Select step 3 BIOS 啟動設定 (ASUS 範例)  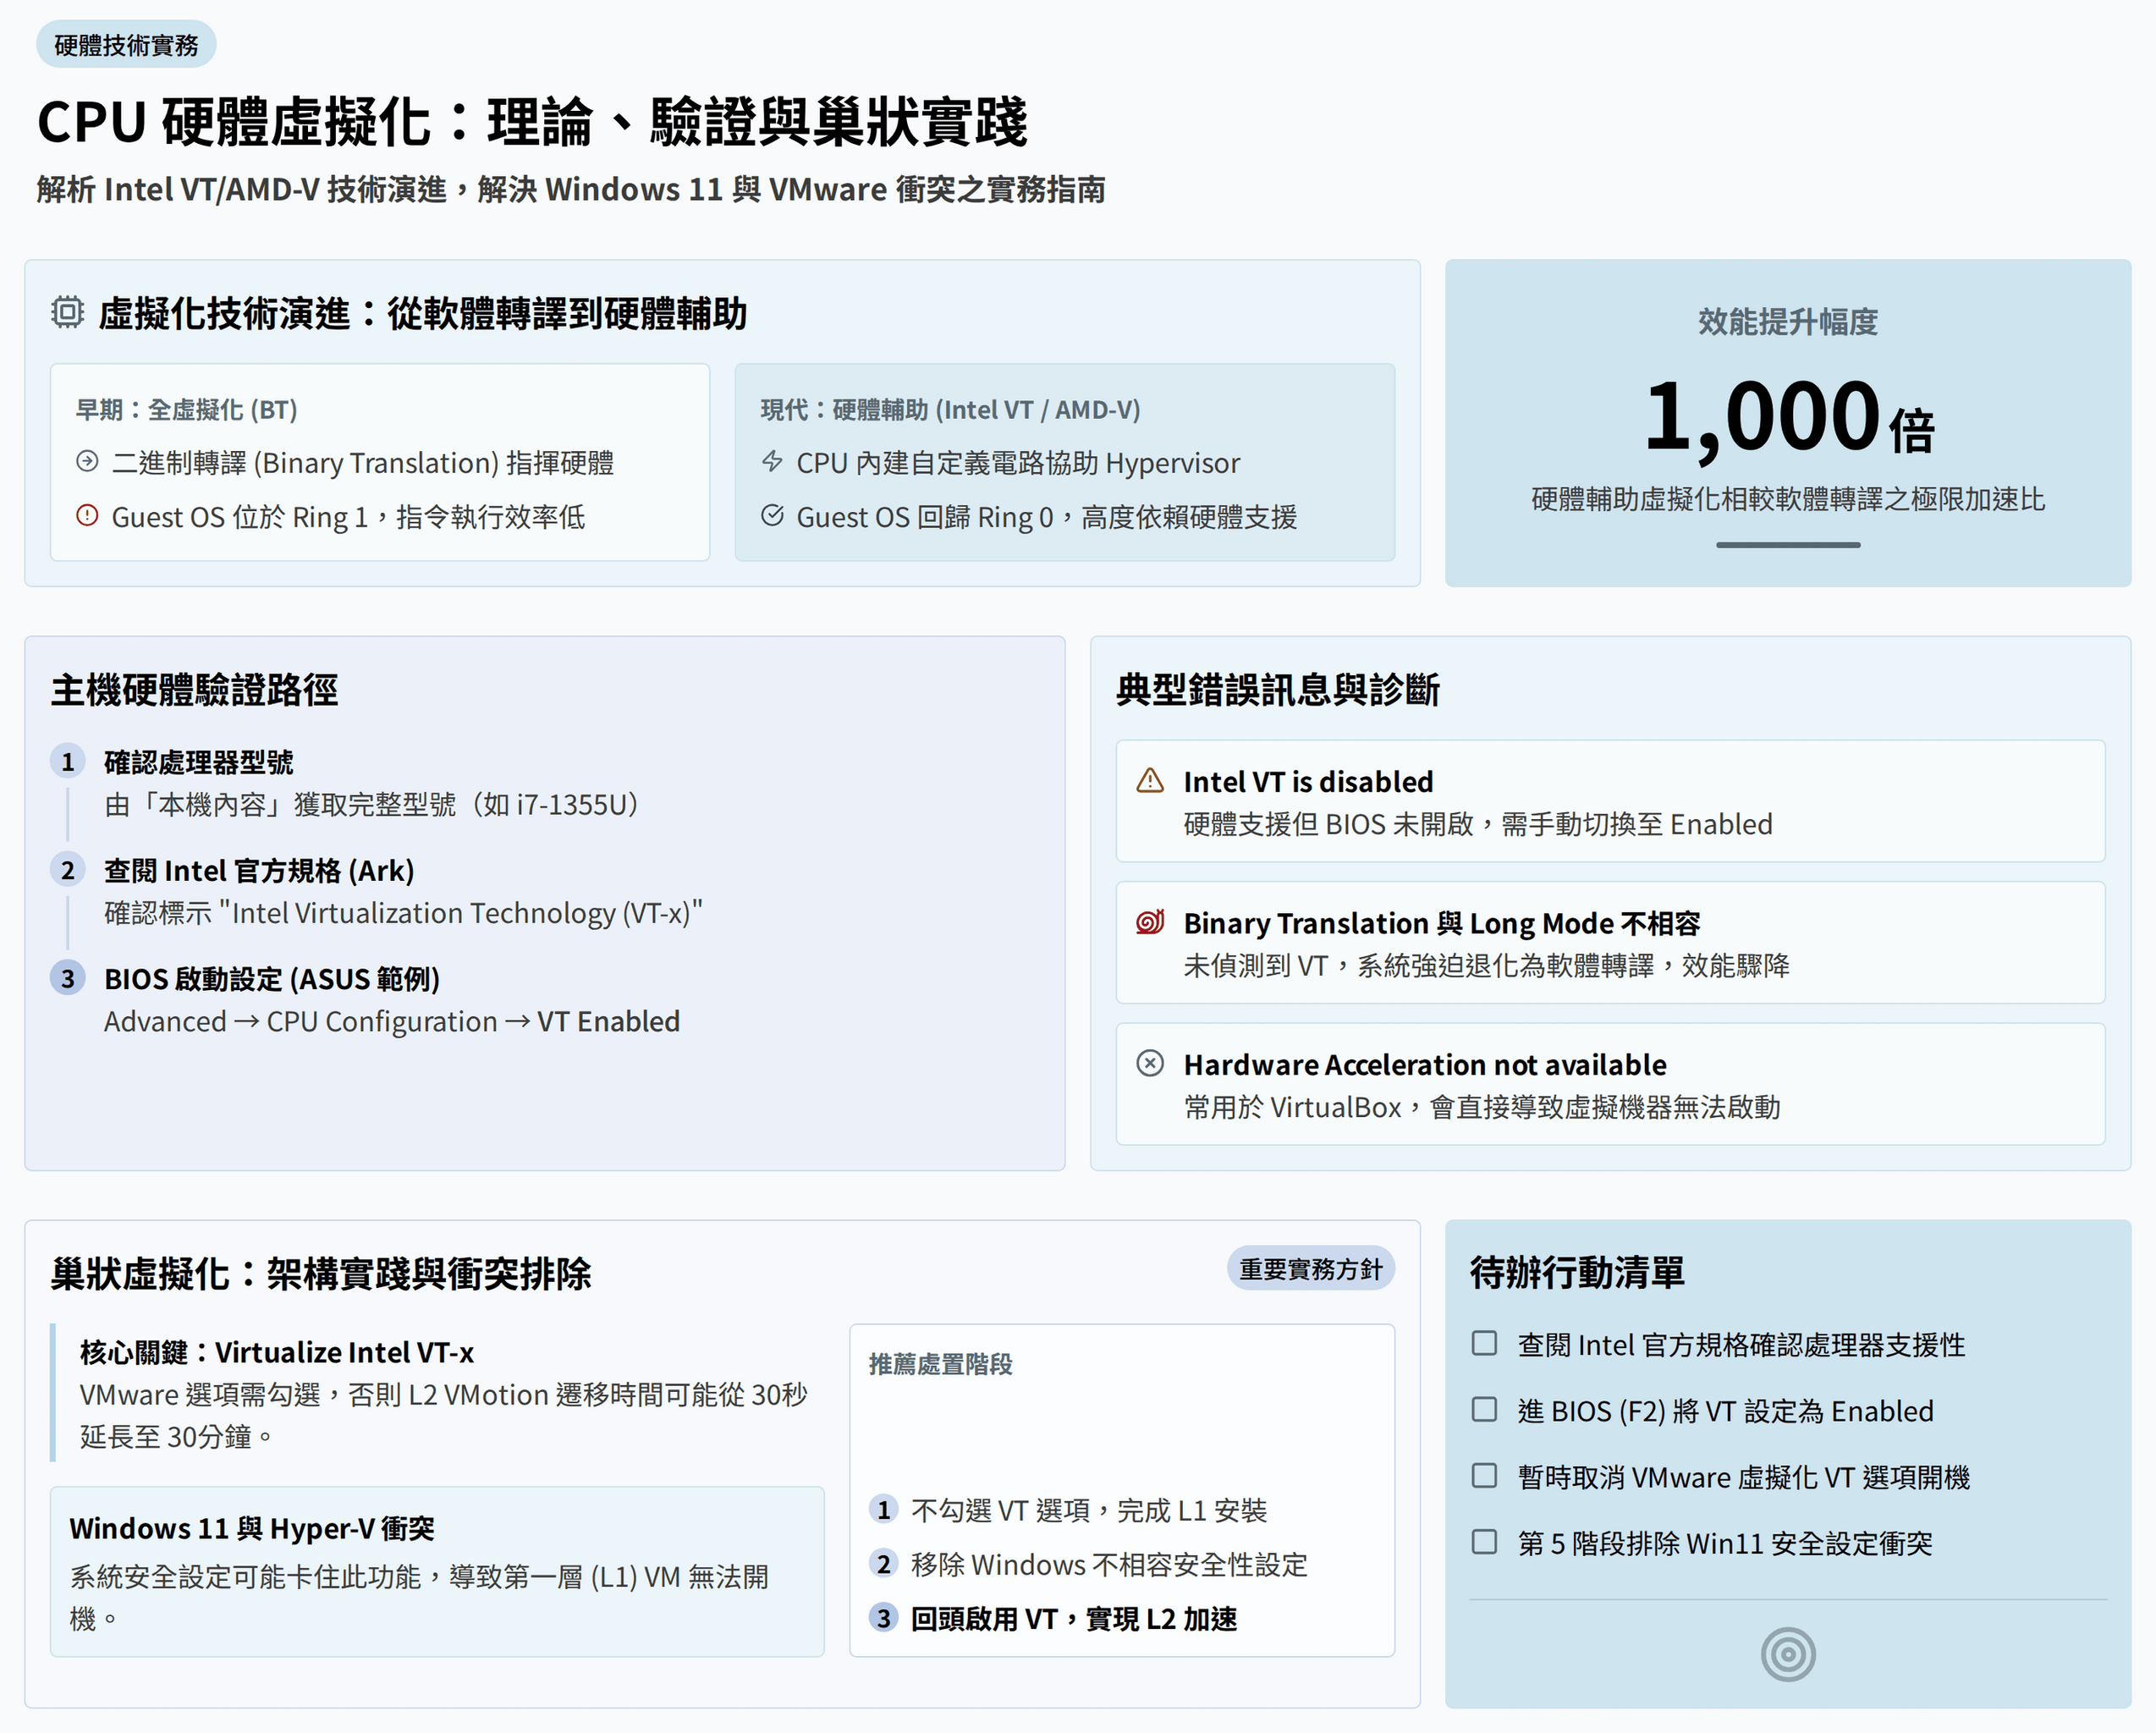pyautogui.click(x=271, y=978)
